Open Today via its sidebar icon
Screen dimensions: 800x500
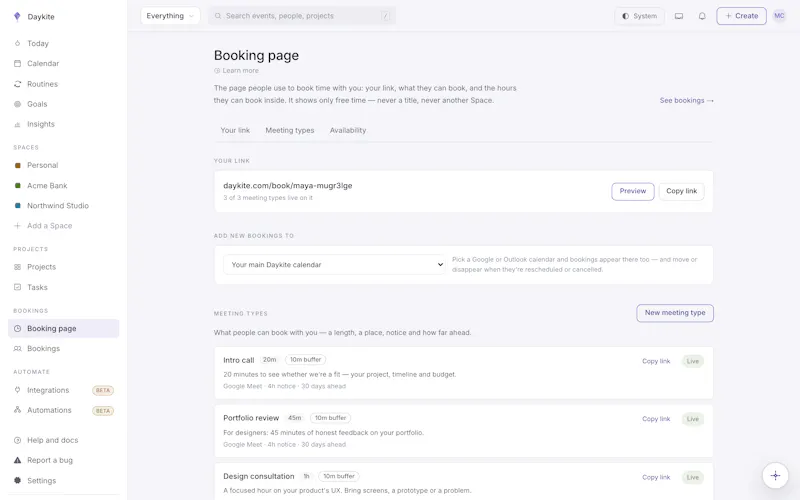tap(17, 43)
